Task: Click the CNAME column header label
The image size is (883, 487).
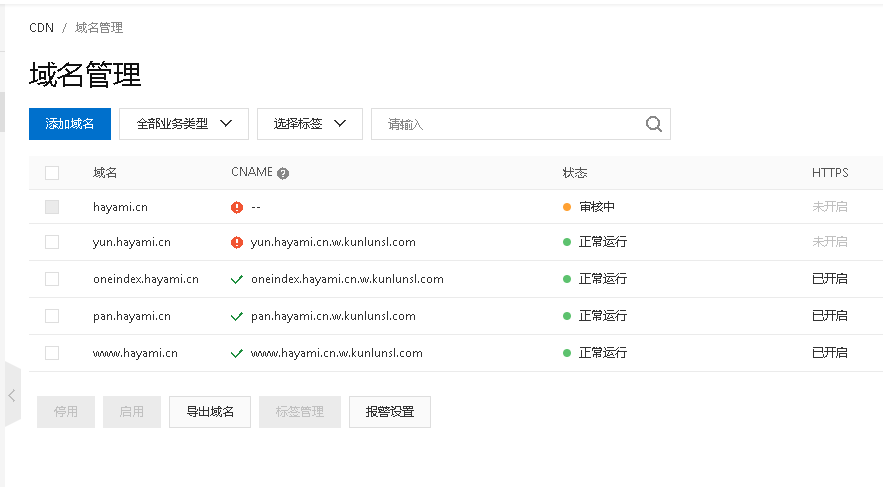Action: (252, 172)
